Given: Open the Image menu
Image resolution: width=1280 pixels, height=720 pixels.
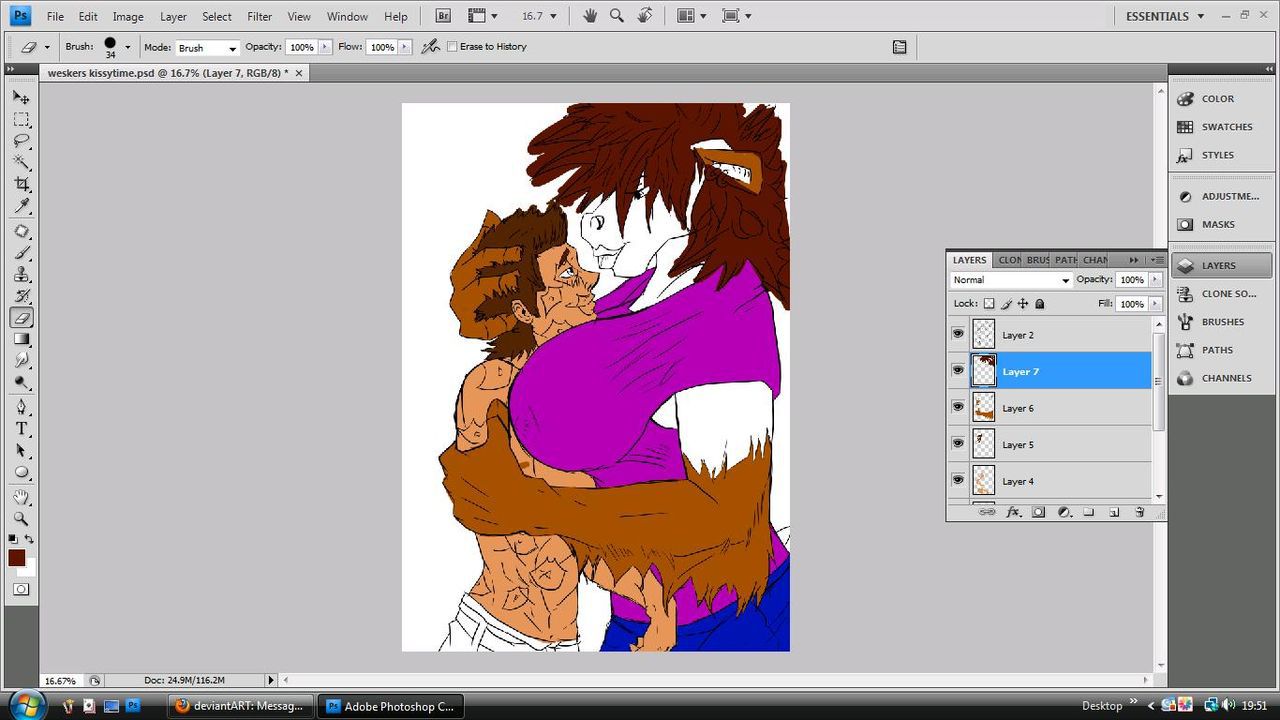Looking at the screenshot, I should [x=128, y=16].
